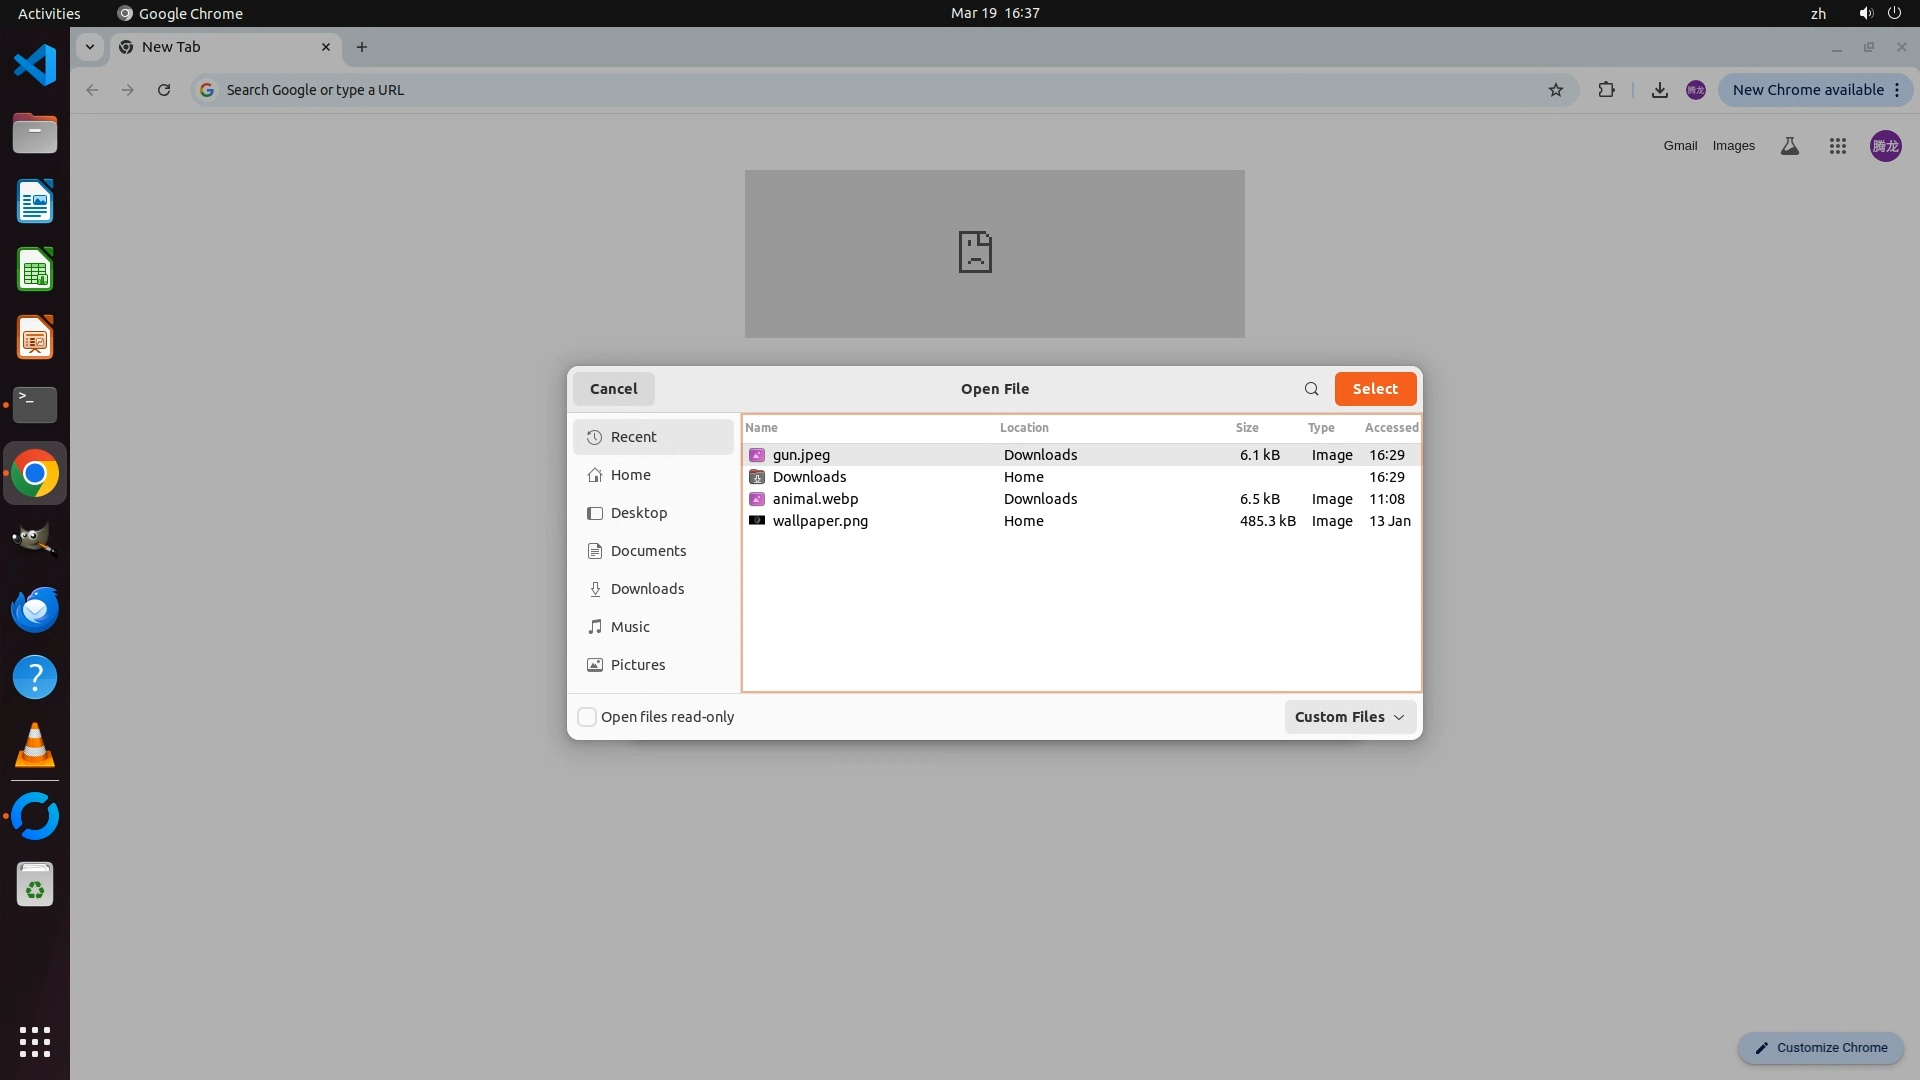The image size is (1920, 1080).
Task: Launch Terminal from the dock
Action: click(35, 405)
